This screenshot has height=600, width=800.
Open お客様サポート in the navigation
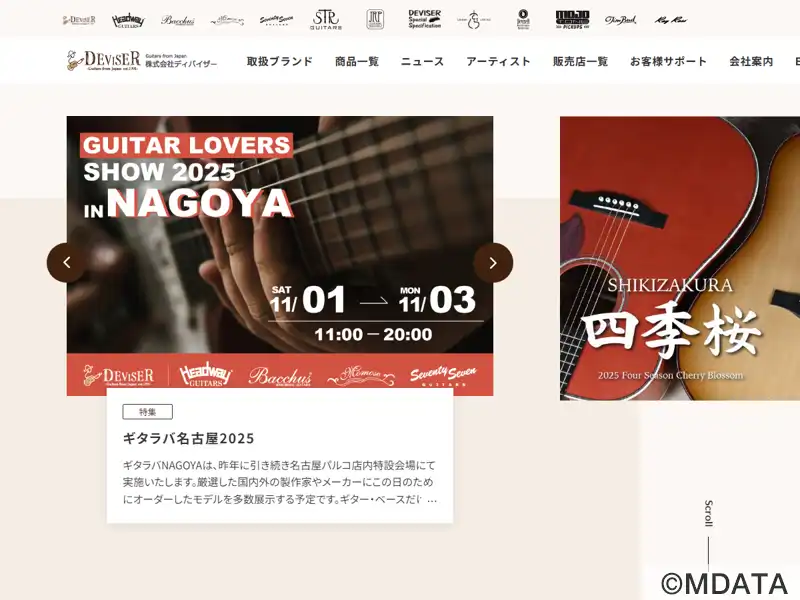coord(668,62)
